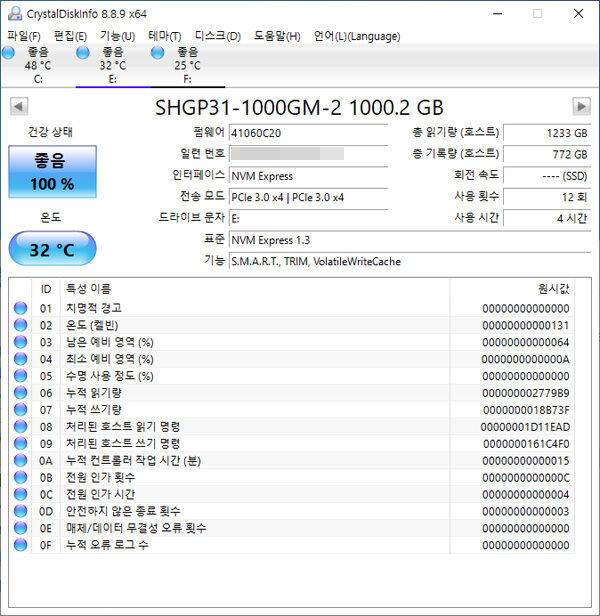600x616 pixels.
Task: Click total host writes value 772 GB
Action: [547, 154]
